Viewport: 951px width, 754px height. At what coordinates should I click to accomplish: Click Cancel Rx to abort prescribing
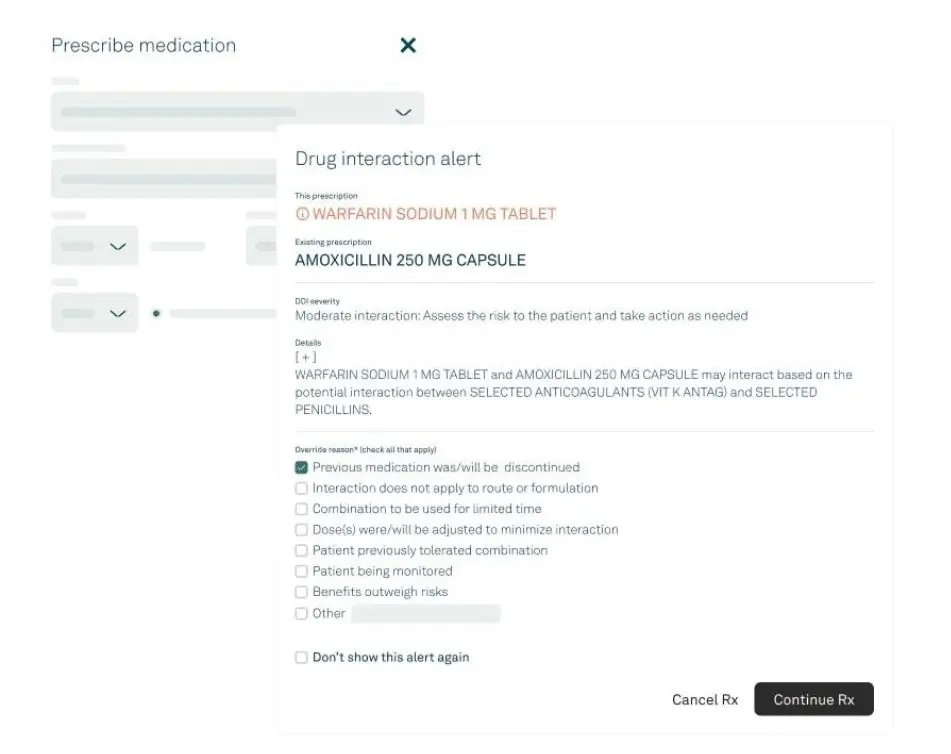pyautogui.click(x=704, y=699)
